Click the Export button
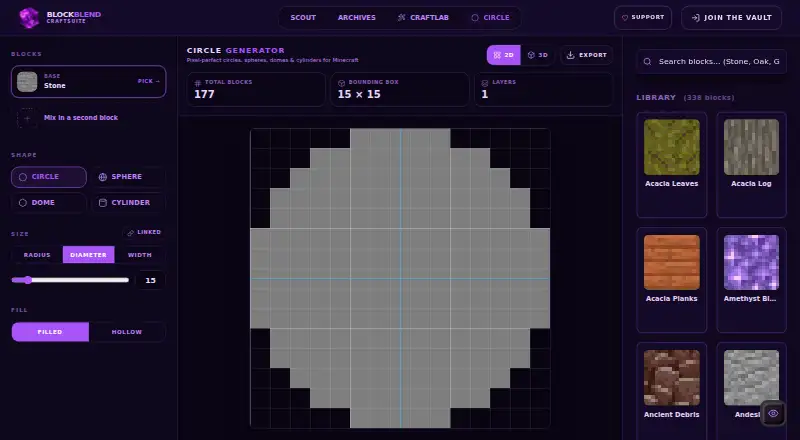The image size is (800, 440). pyautogui.click(x=587, y=55)
